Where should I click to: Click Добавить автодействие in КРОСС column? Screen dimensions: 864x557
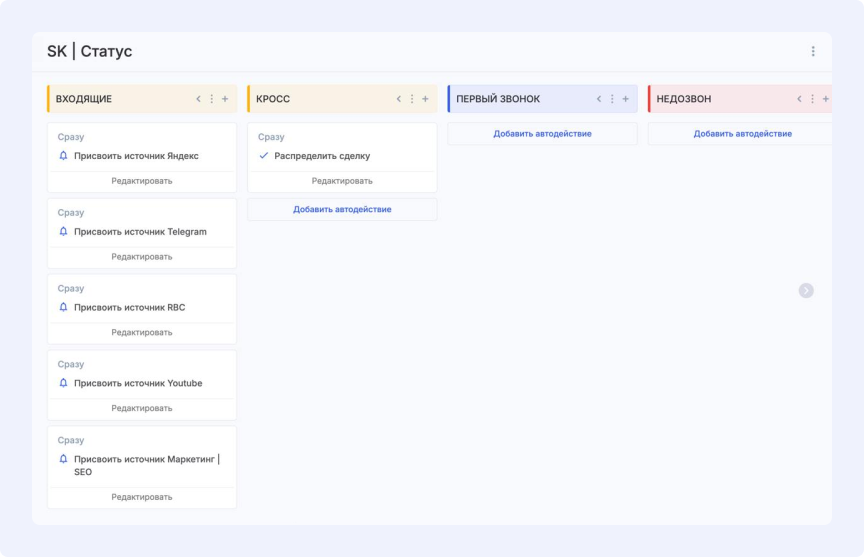pyautogui.click(x=342, y=210)
